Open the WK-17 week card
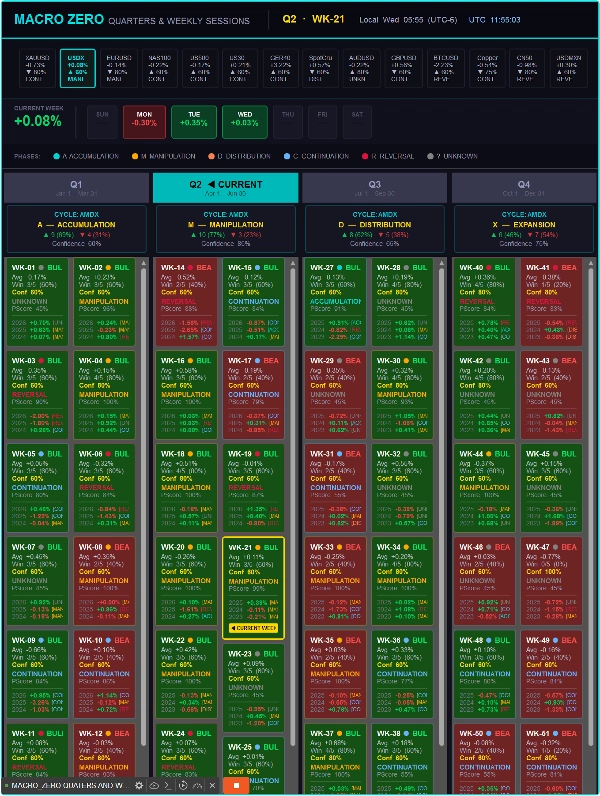 click(x=253, y=395)
